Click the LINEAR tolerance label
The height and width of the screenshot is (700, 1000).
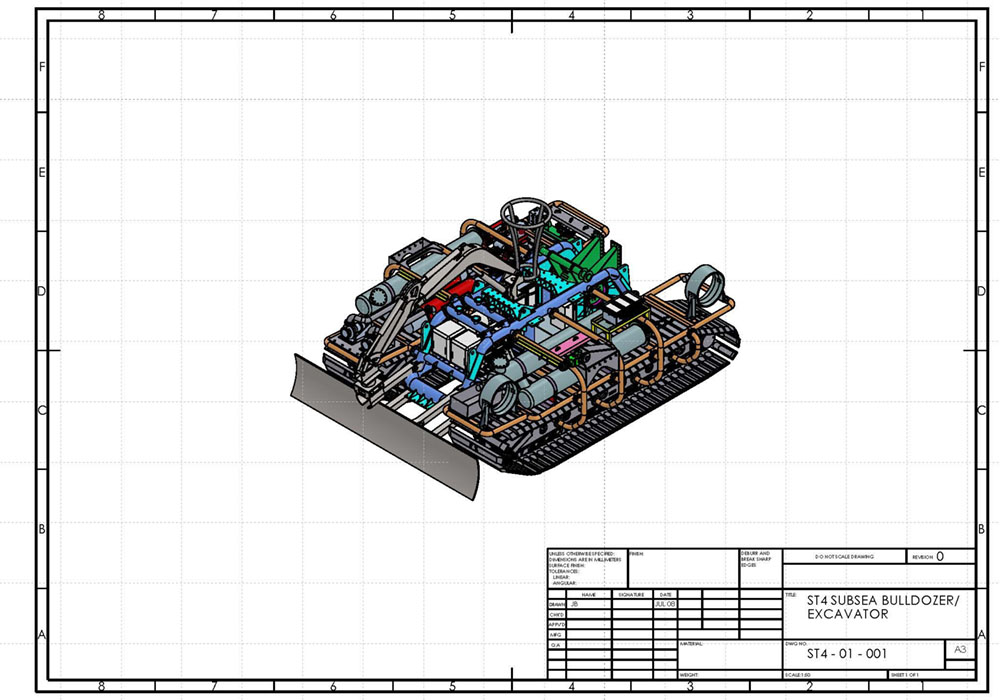[561, 577]
